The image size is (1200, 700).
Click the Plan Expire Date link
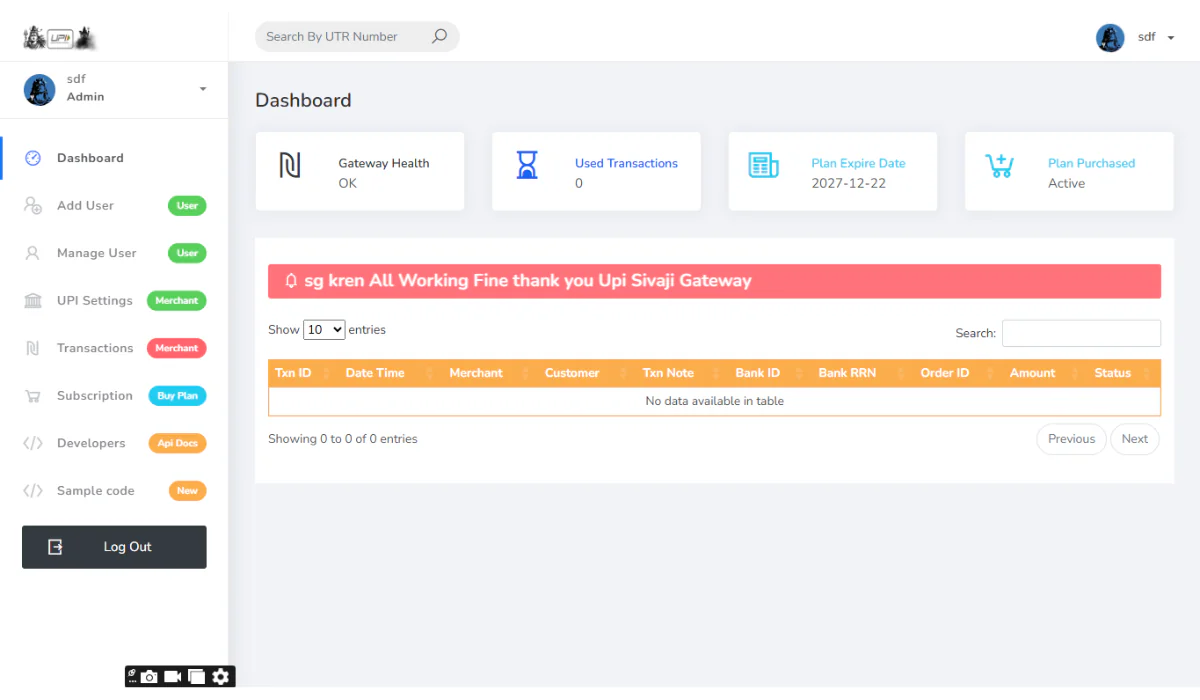(x=858, y=163)
